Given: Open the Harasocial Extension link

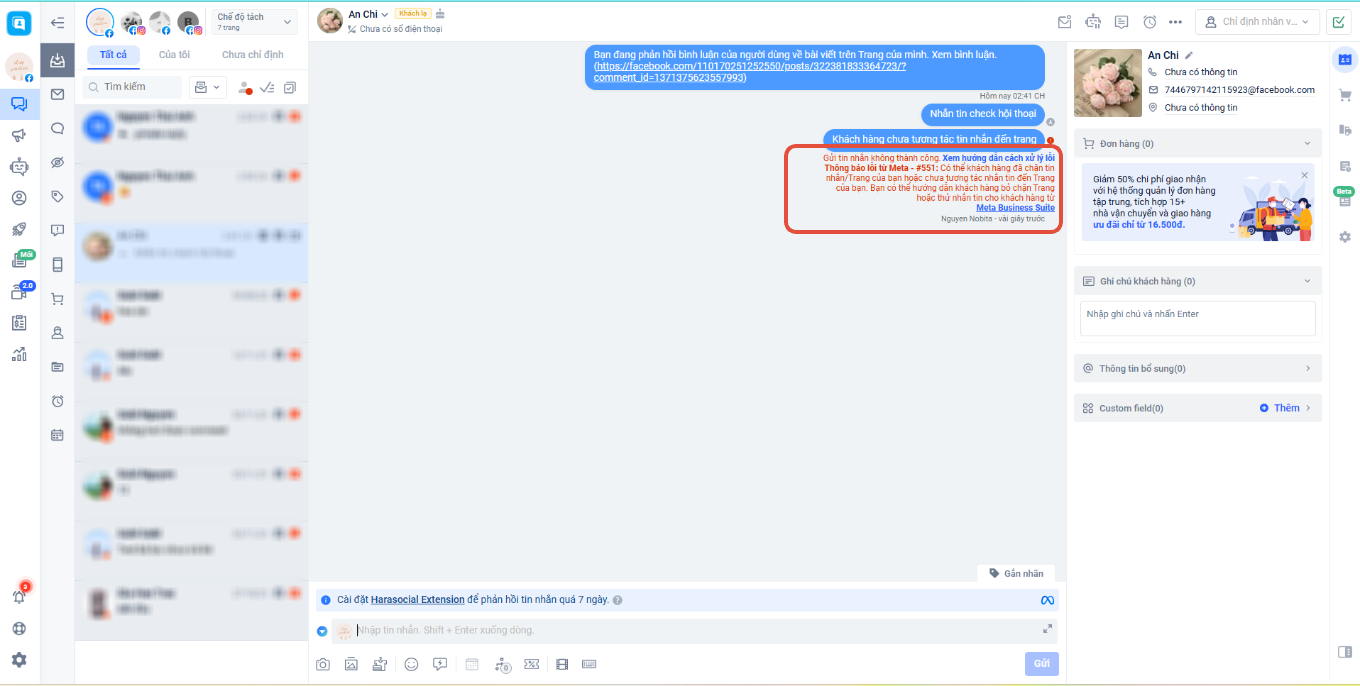Looking at the screenshot, I should (x=417, y=600).
